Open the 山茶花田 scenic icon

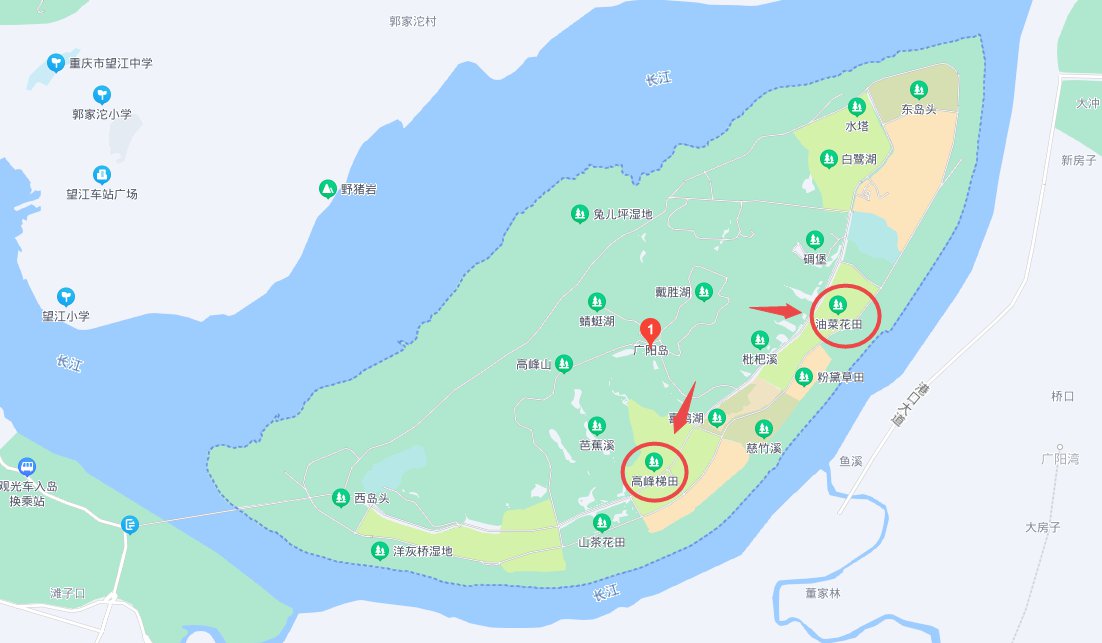point(602,523)
